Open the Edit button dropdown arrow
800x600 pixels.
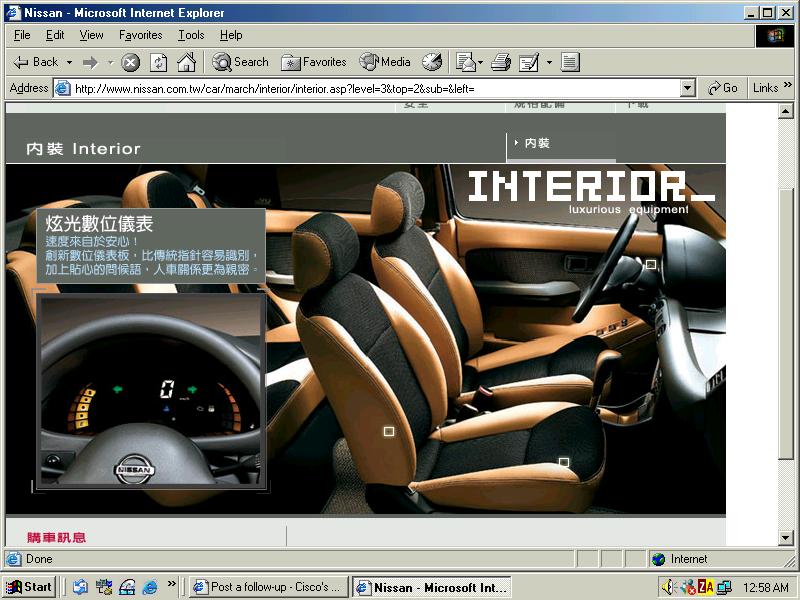(549, 62)
